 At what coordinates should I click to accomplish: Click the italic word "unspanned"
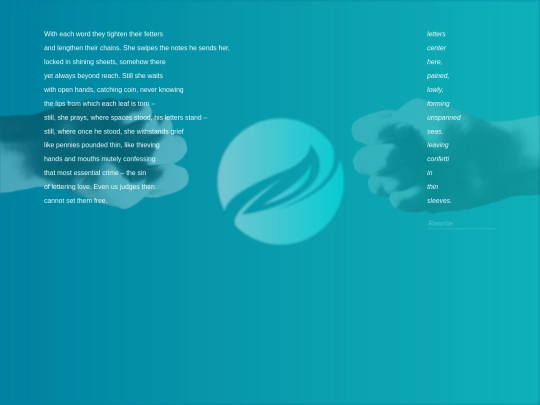(444, 118)
